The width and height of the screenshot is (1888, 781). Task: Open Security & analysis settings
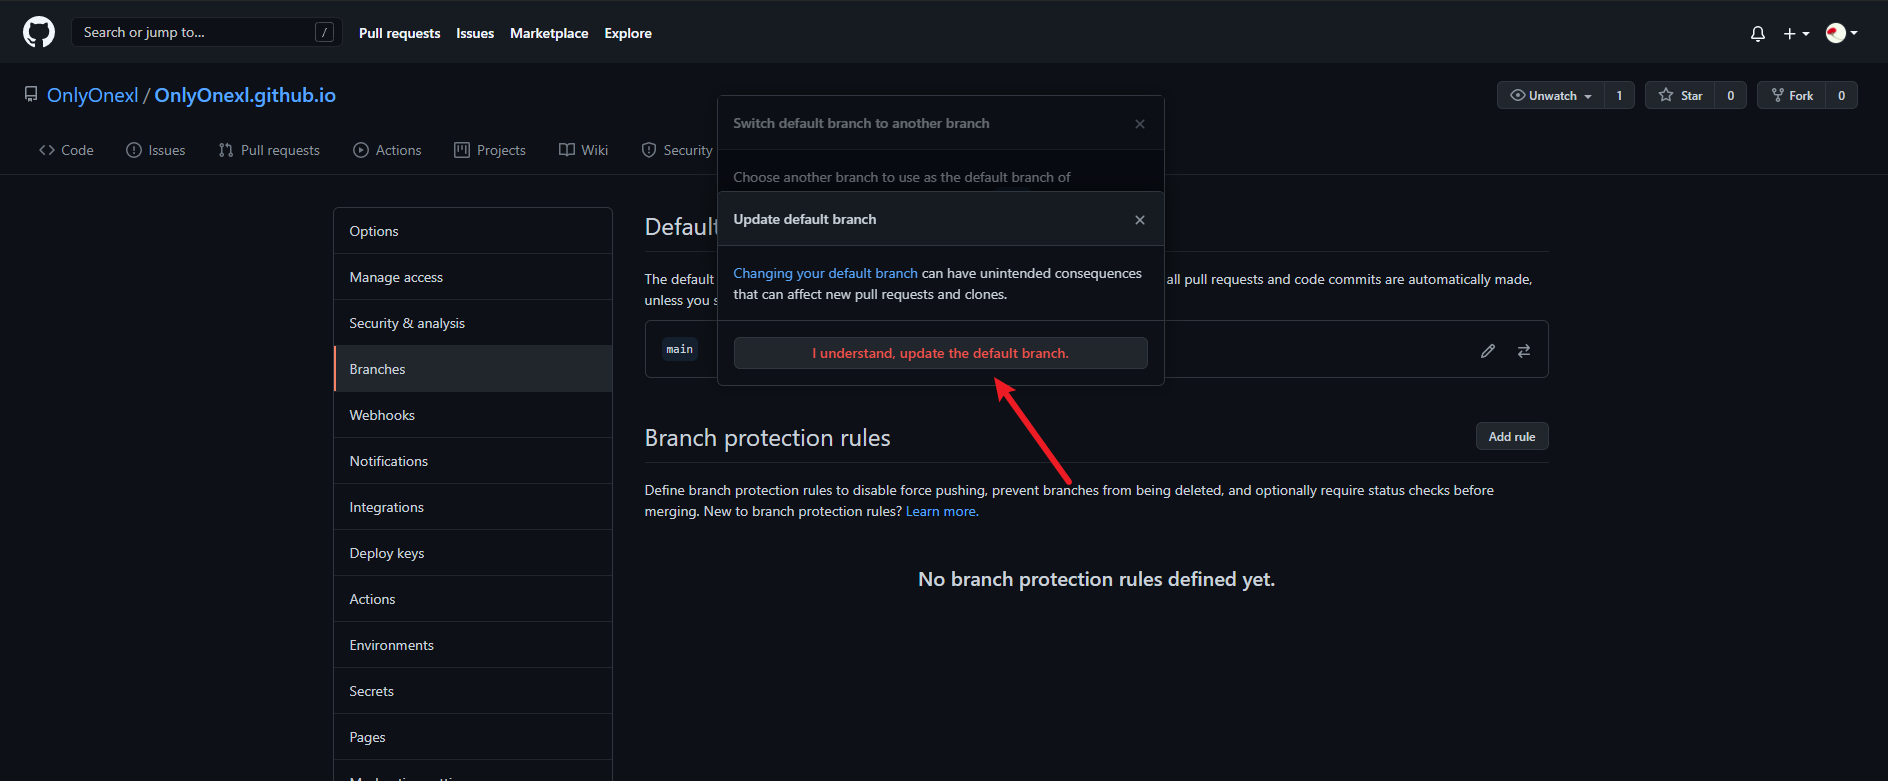coord(473,323)
